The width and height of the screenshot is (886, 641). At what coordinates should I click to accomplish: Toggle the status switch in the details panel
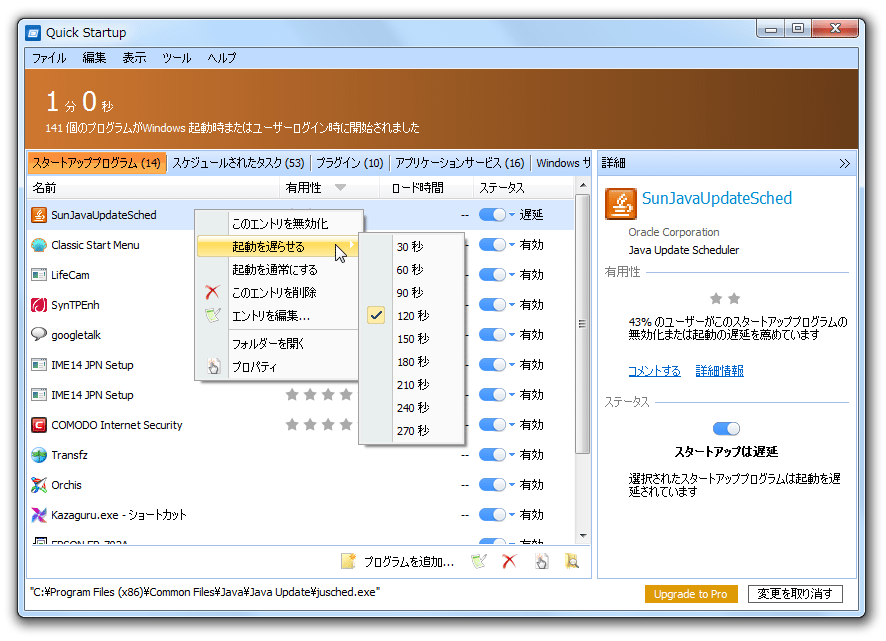tap(726, 428)
